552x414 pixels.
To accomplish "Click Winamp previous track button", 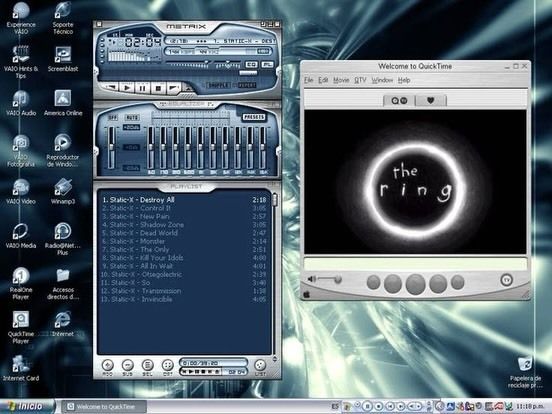I will click(x=111, y=87).
